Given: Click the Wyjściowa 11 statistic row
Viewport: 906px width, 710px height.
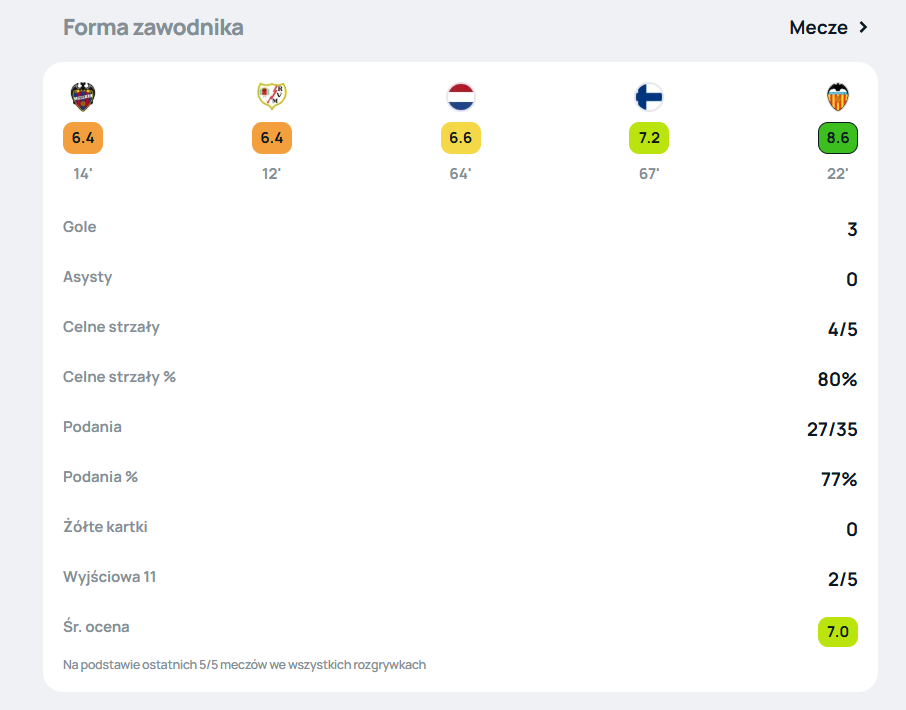Looking at the screenshot, I should point(460,578).
